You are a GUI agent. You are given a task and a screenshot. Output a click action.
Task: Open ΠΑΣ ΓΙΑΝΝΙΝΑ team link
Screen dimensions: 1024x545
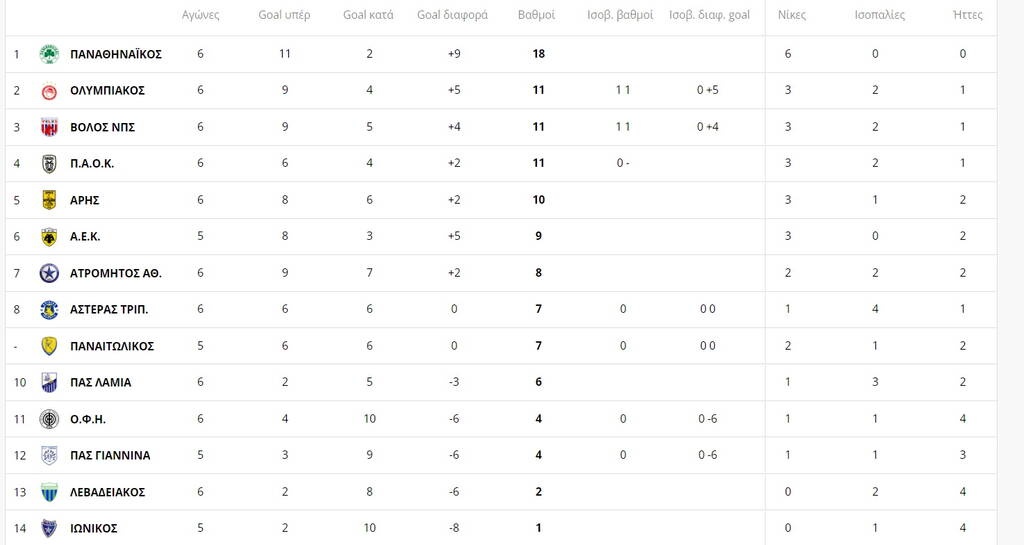coord(110,455)
